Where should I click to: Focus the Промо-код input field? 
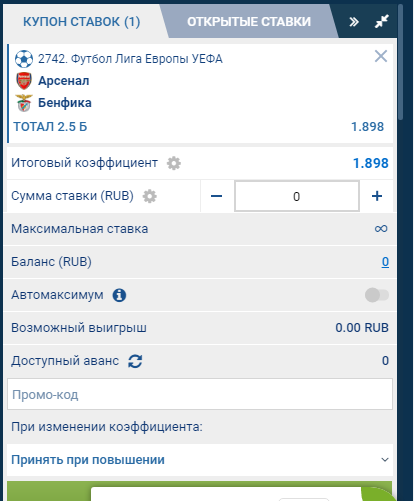tap(200, 394)
